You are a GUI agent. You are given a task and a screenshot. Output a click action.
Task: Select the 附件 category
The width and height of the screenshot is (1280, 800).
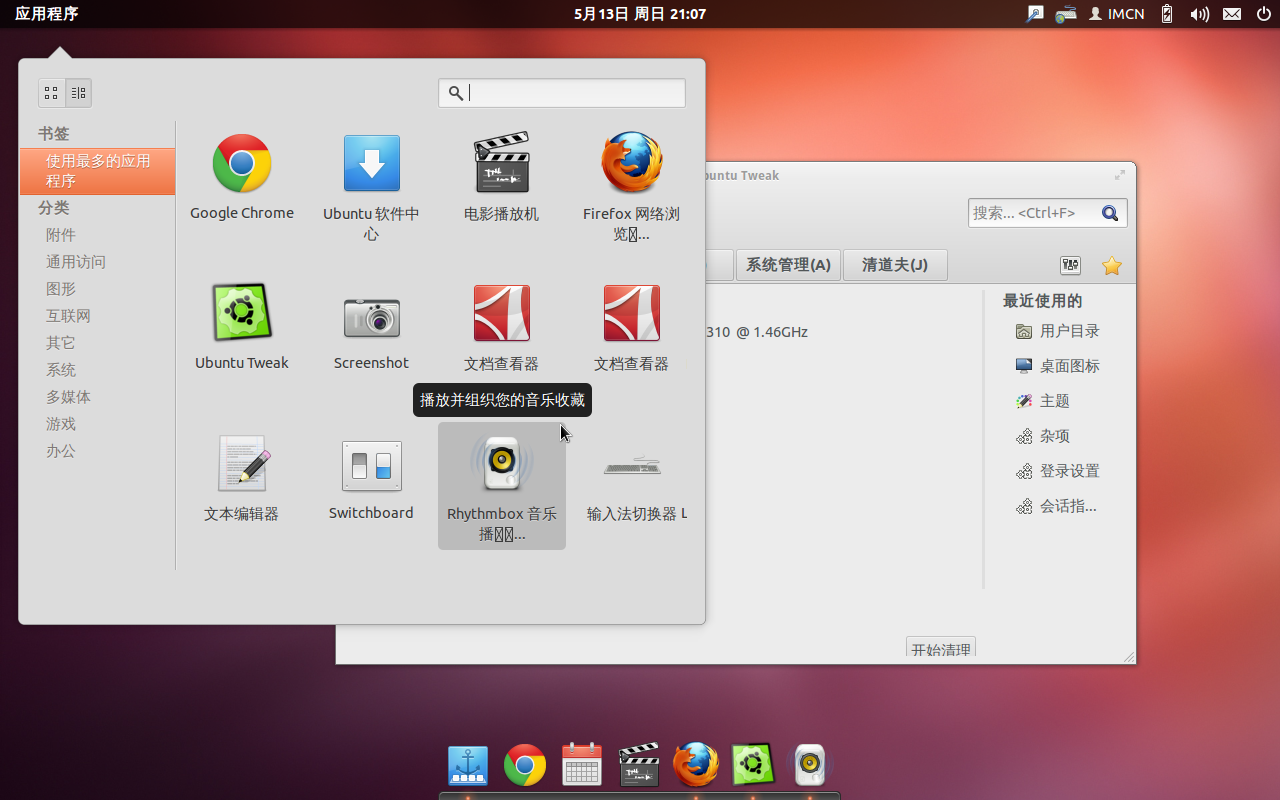(x=61, y=235)
